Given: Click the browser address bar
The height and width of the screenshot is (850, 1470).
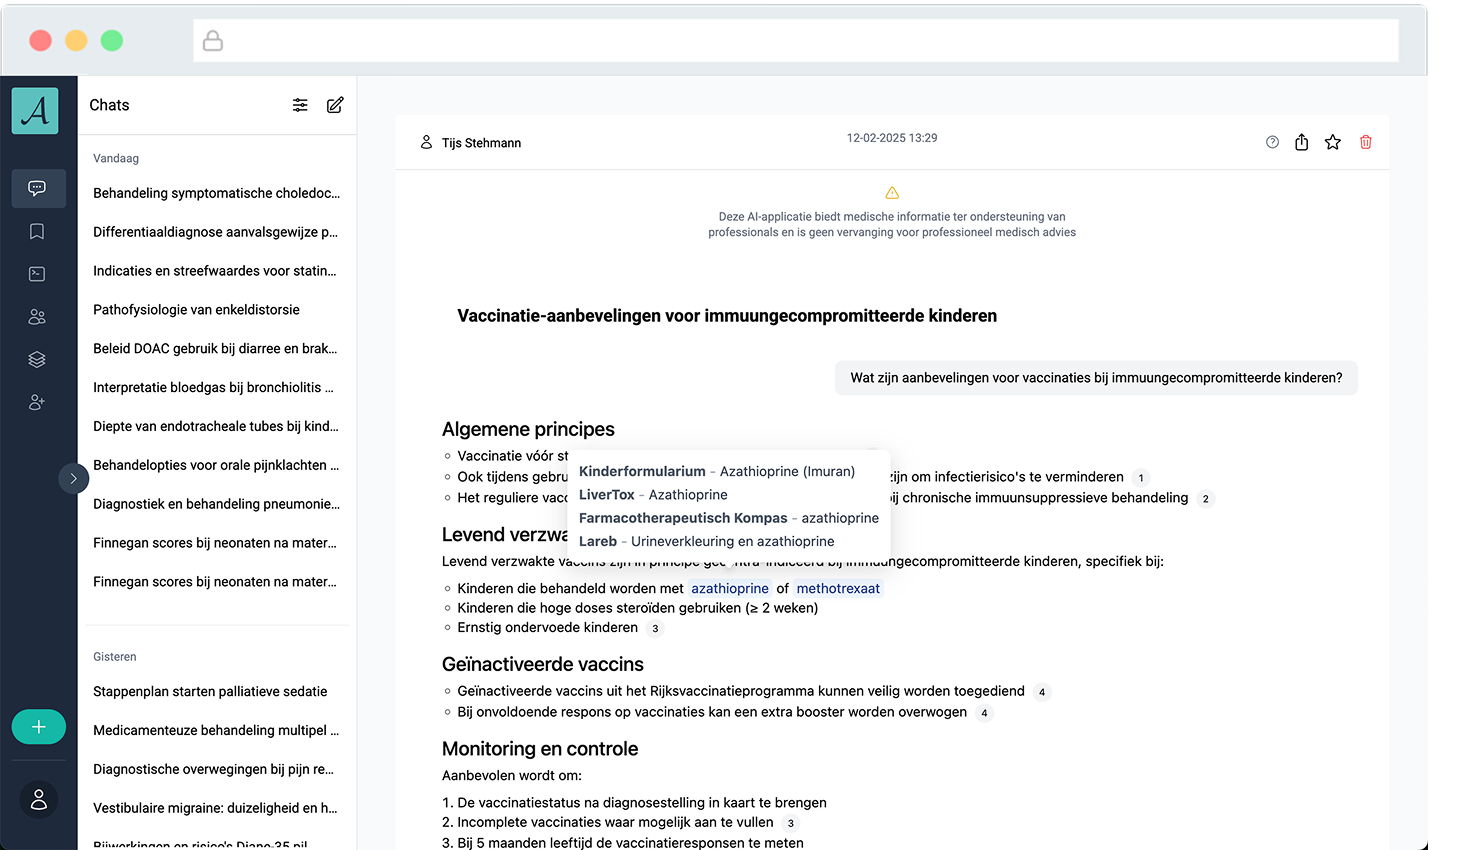Looking at the screenshot, I should click(x=795, y=41).
